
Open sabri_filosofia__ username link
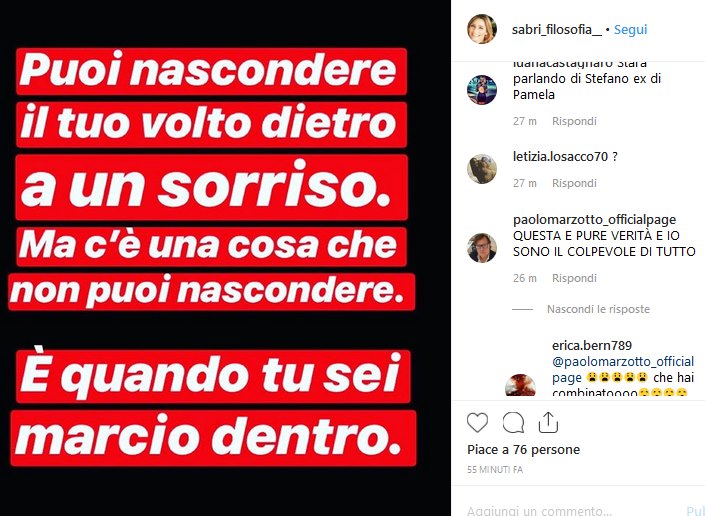[x=557, y=30]
